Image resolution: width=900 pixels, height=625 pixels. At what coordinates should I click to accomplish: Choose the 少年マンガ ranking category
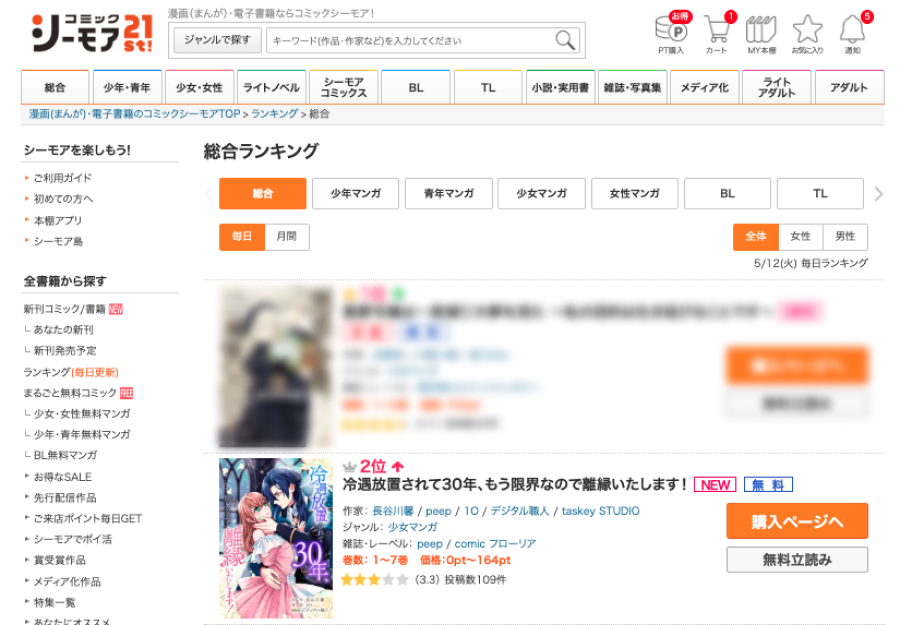click(355, 193)
